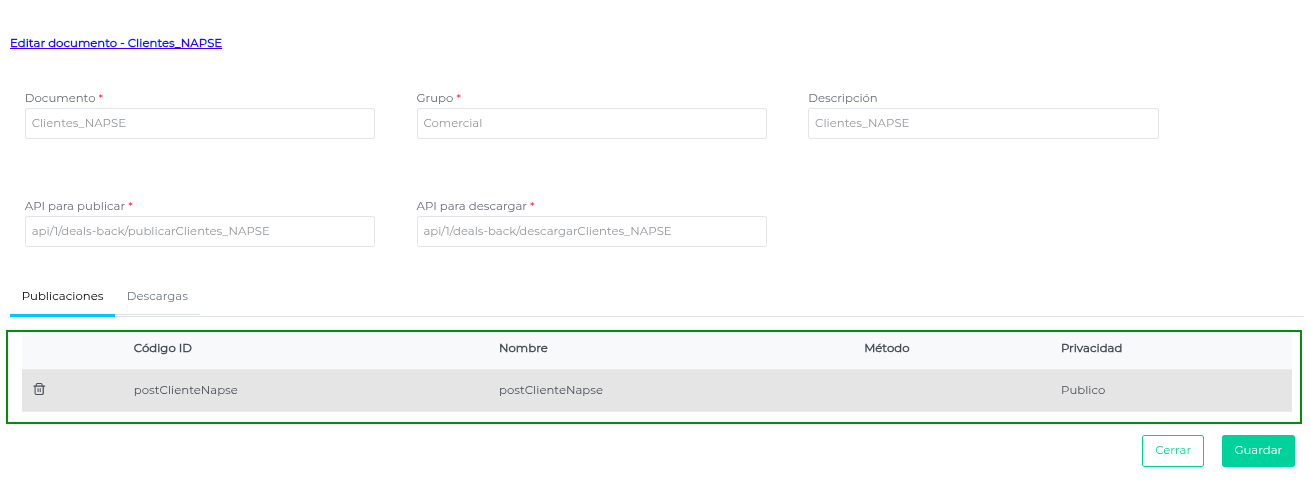Click the Publico privacy cell

[1083, 390]
